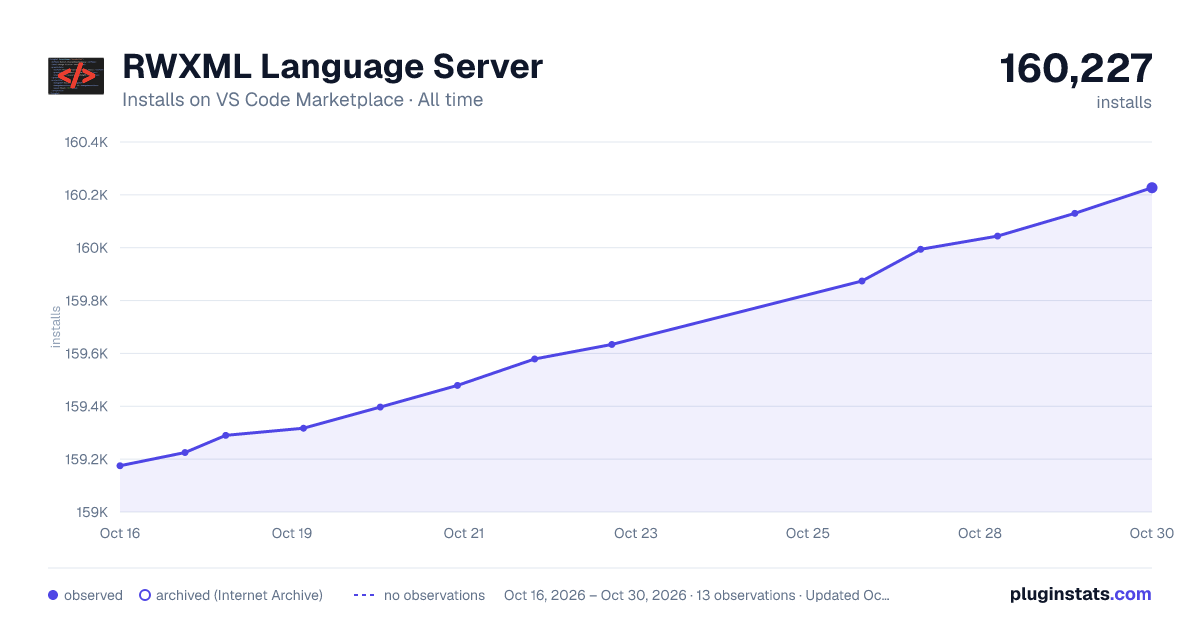Click the Oct 21 x-axis label

coord(464,533)
